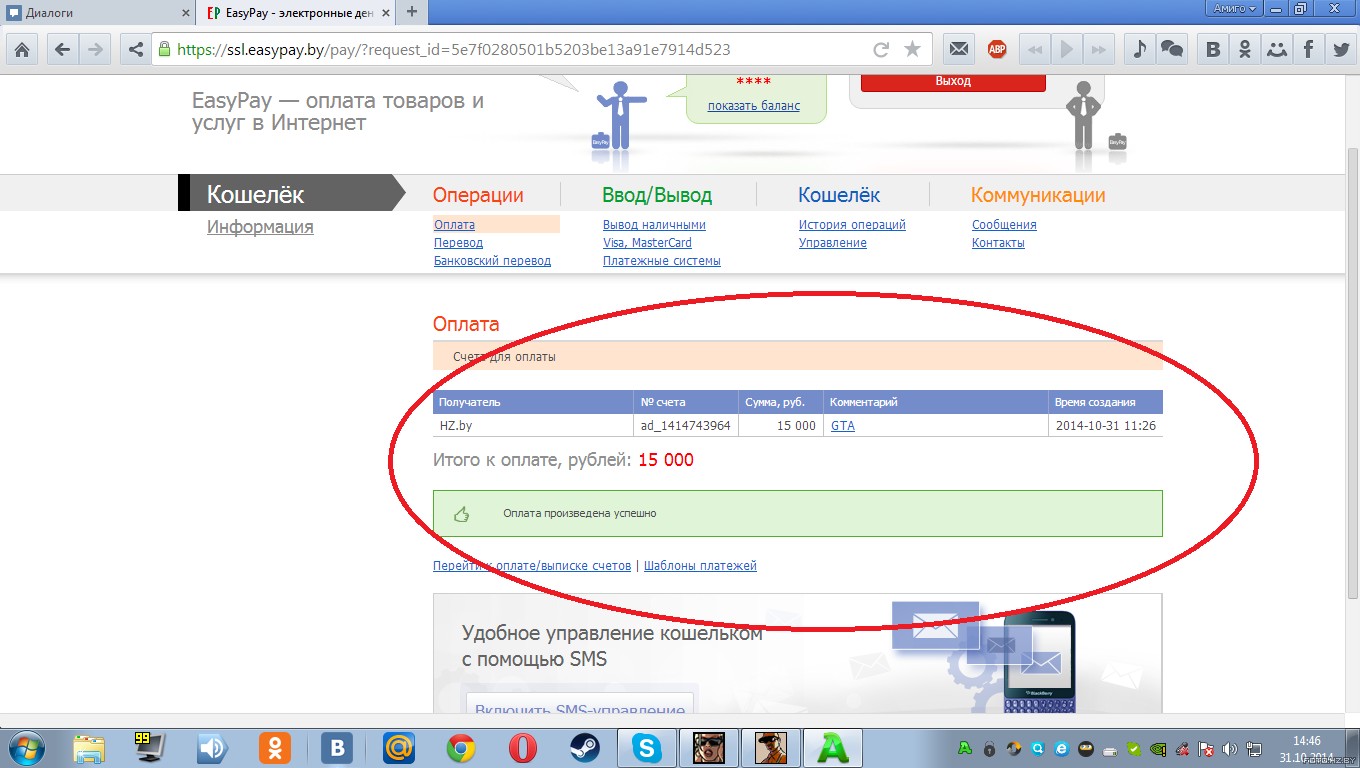The height and width of the screenshot is (768, 1360).
Task: Click the показать баланс link
Action: point(754,105)
